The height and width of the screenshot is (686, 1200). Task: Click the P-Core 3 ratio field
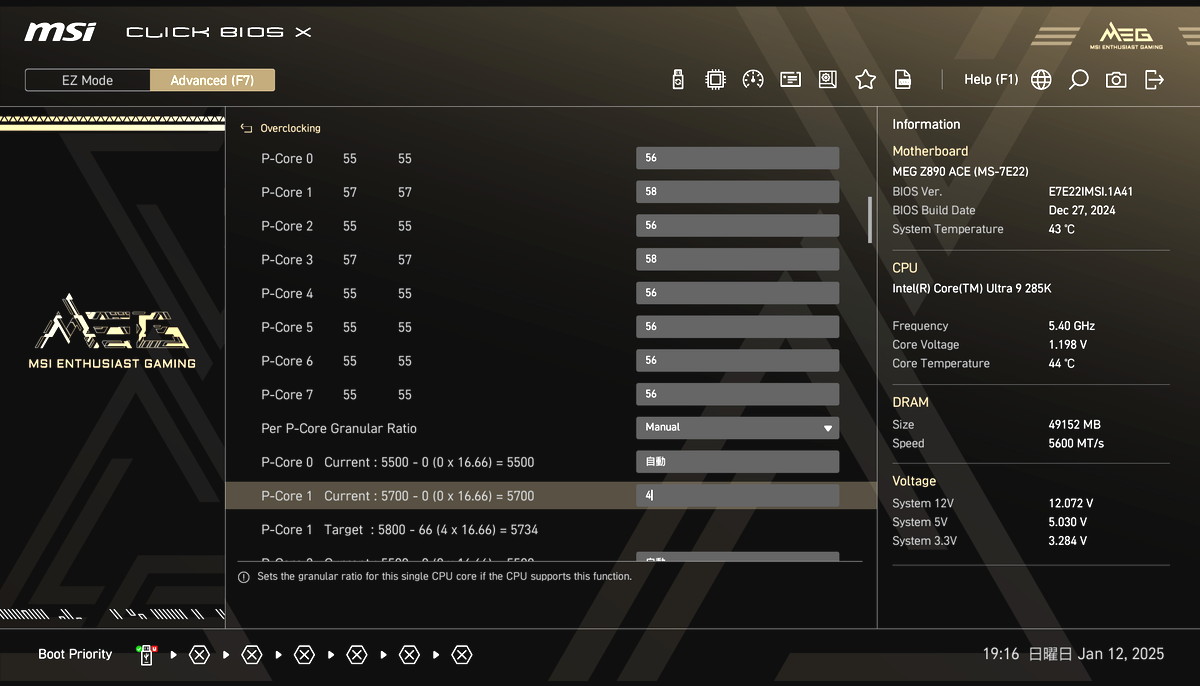pyautogui.click(x=737, y=260)
